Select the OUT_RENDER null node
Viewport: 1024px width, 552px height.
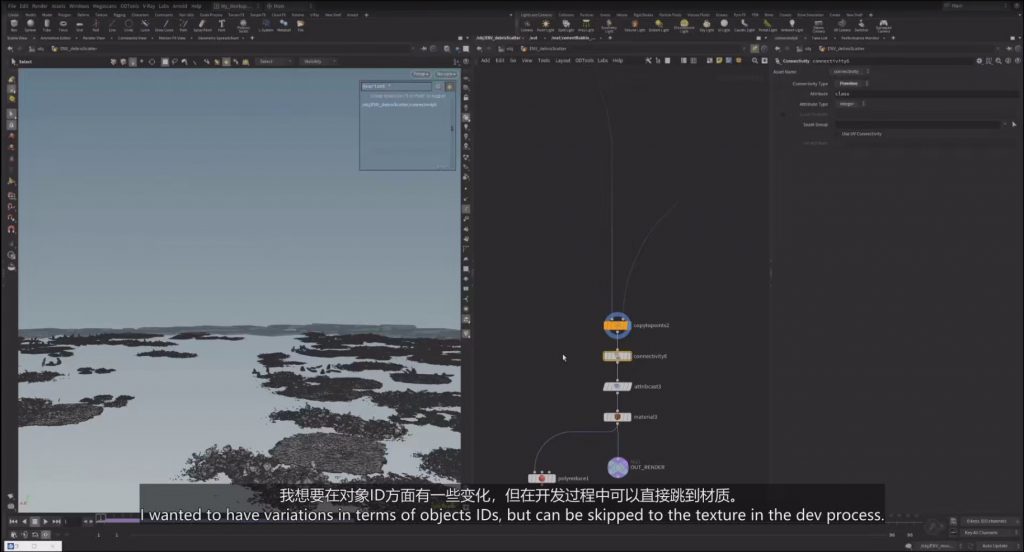(618, 467)
